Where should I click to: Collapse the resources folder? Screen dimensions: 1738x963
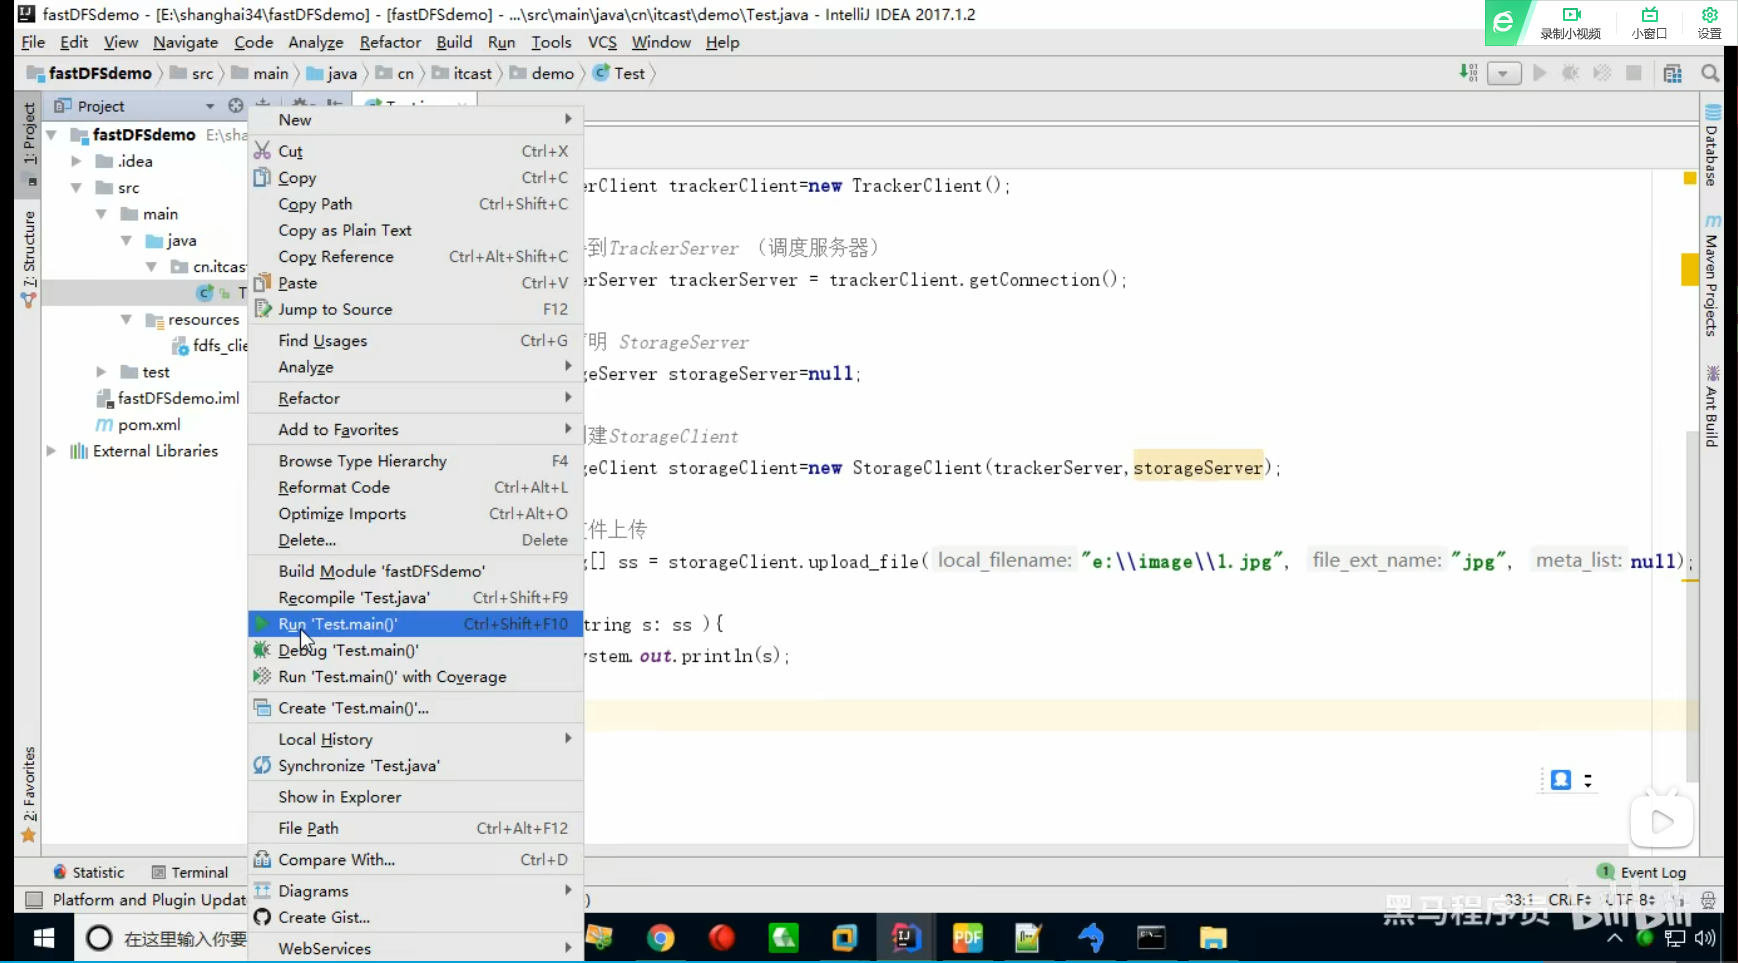click(126, 319)
